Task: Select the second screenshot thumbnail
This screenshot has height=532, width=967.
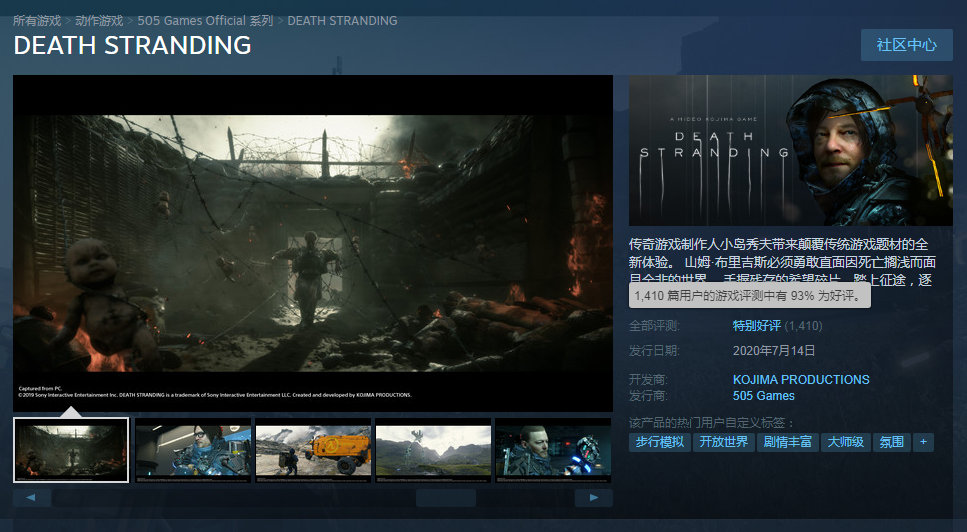Action: 192,450
